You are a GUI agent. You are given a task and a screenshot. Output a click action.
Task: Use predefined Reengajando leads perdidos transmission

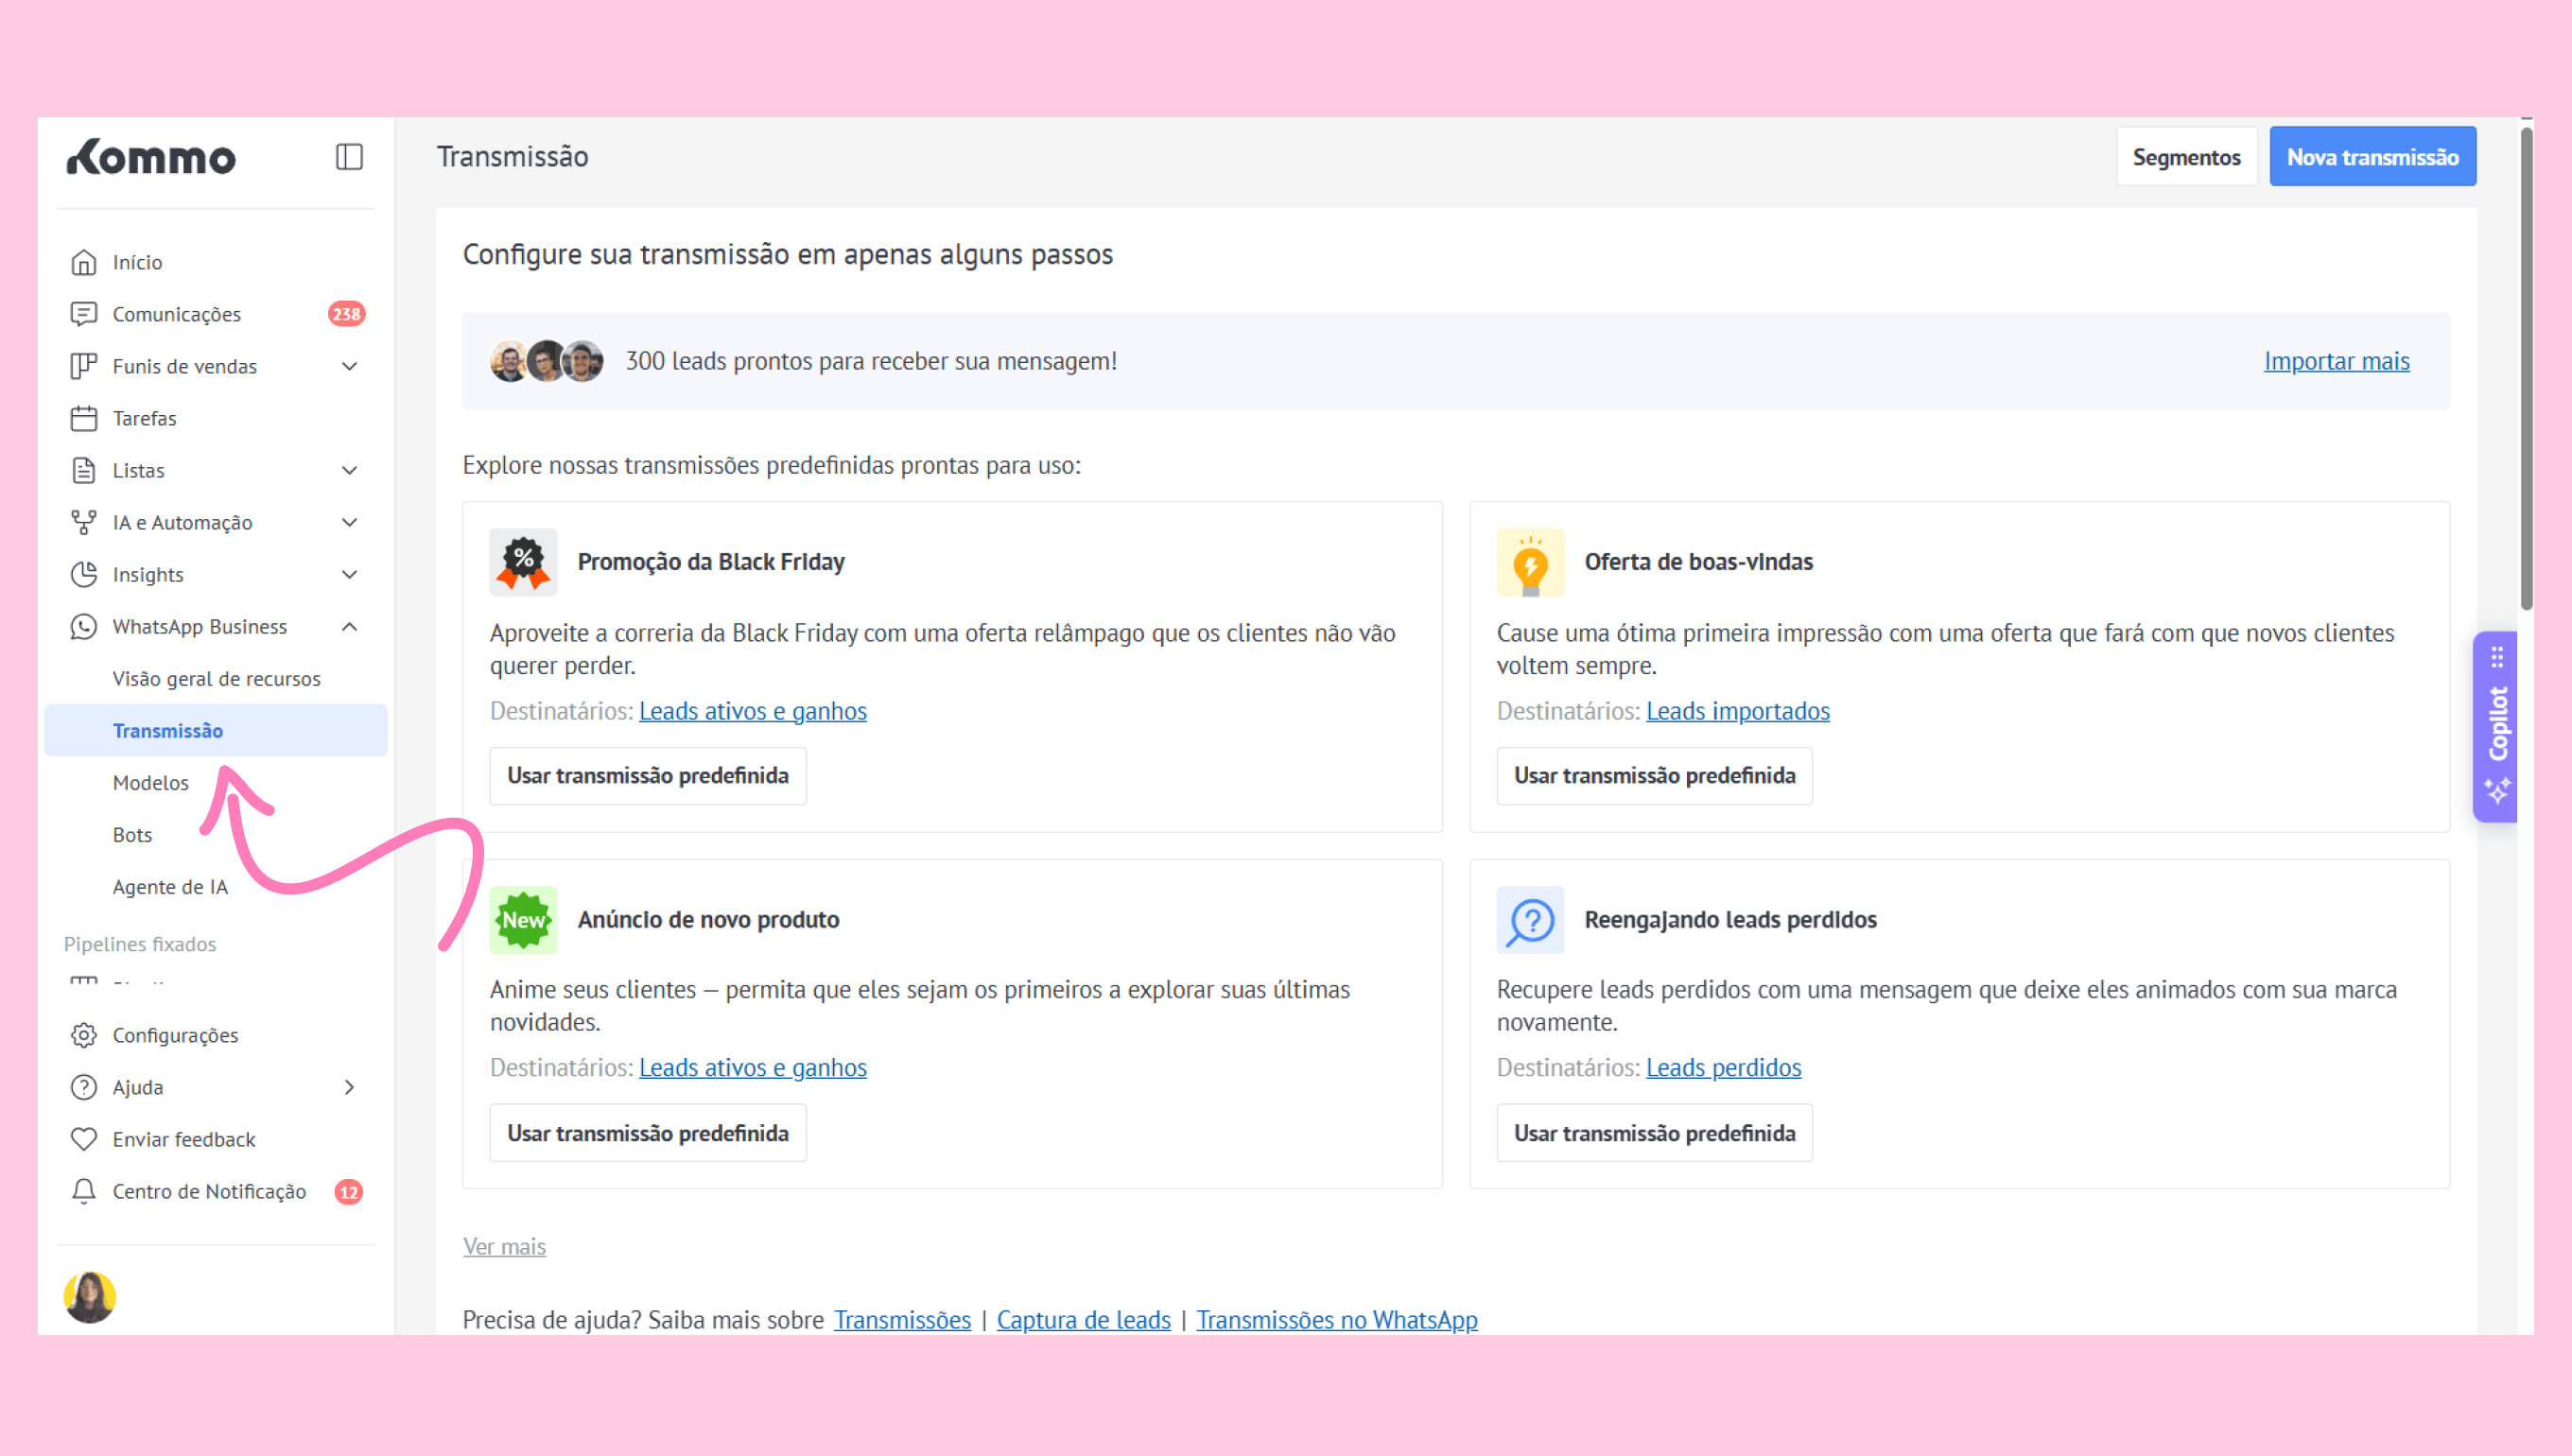tap(1654, 1133)
